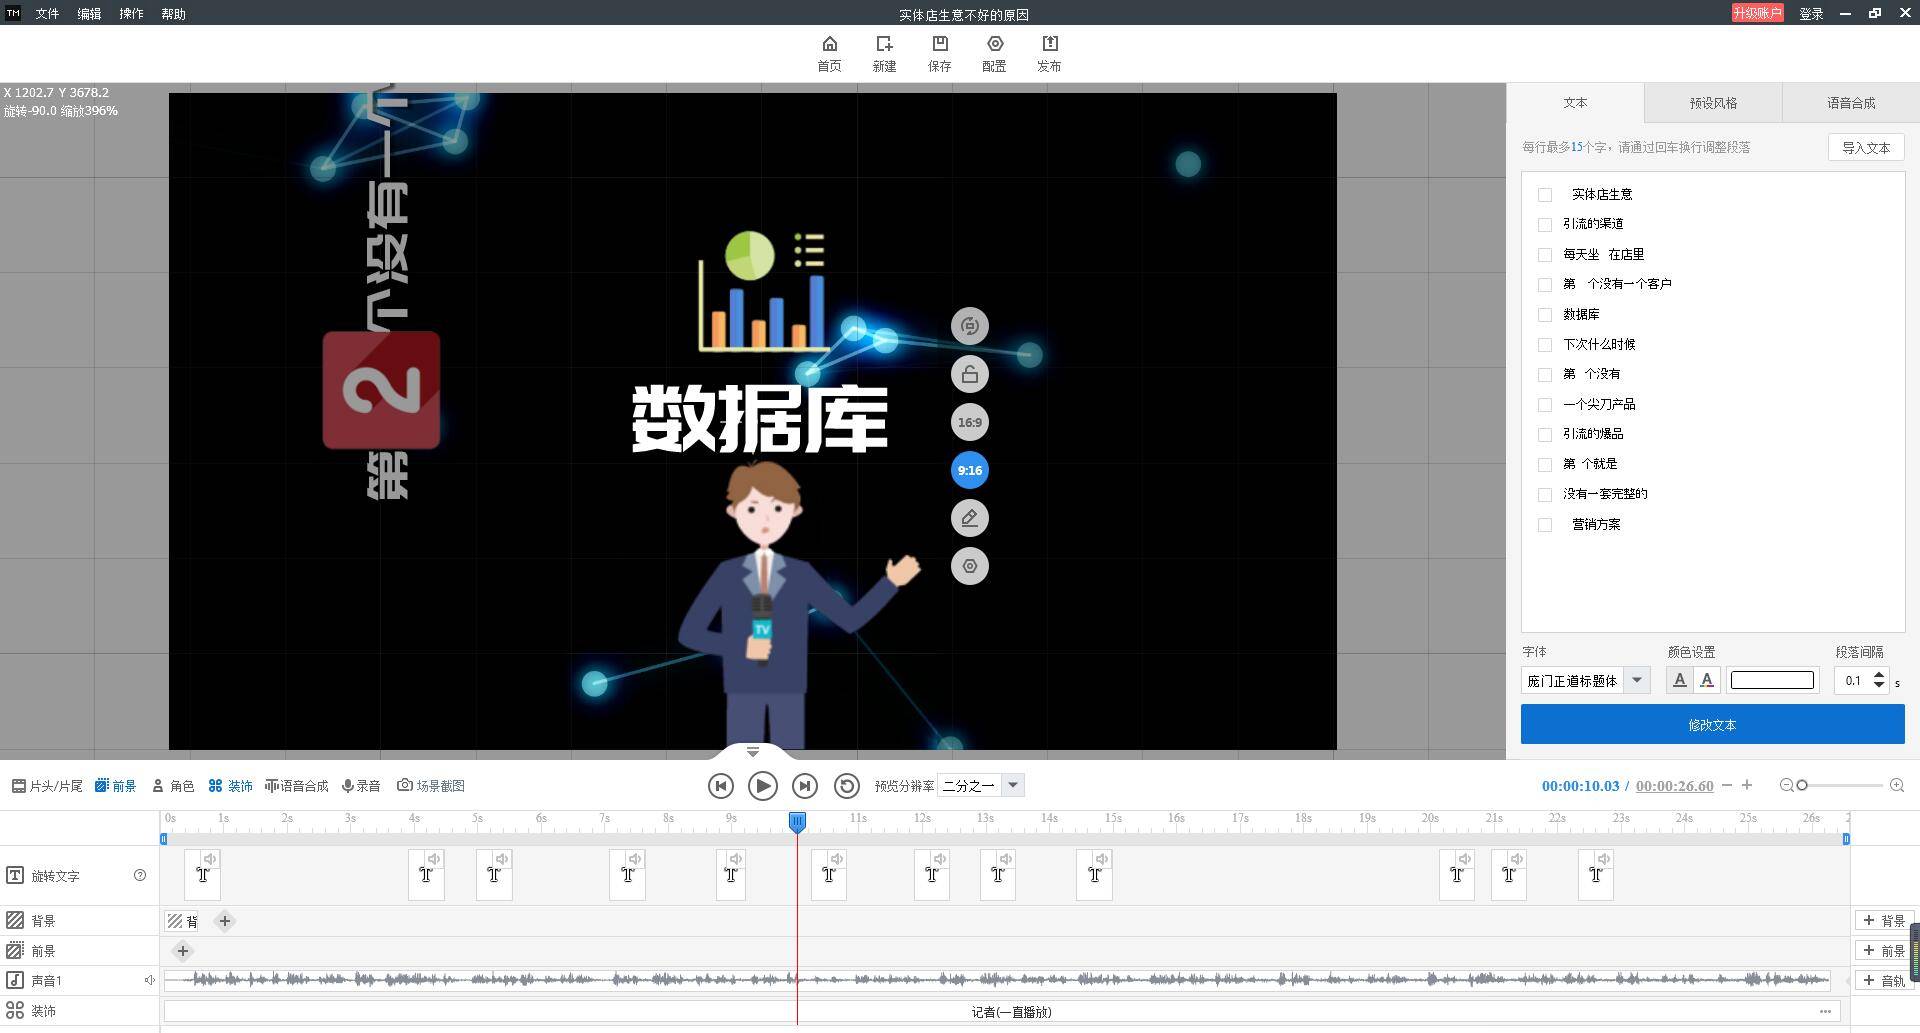Tick the 下次什么时候 checkbox

[x=1545, y=345]
